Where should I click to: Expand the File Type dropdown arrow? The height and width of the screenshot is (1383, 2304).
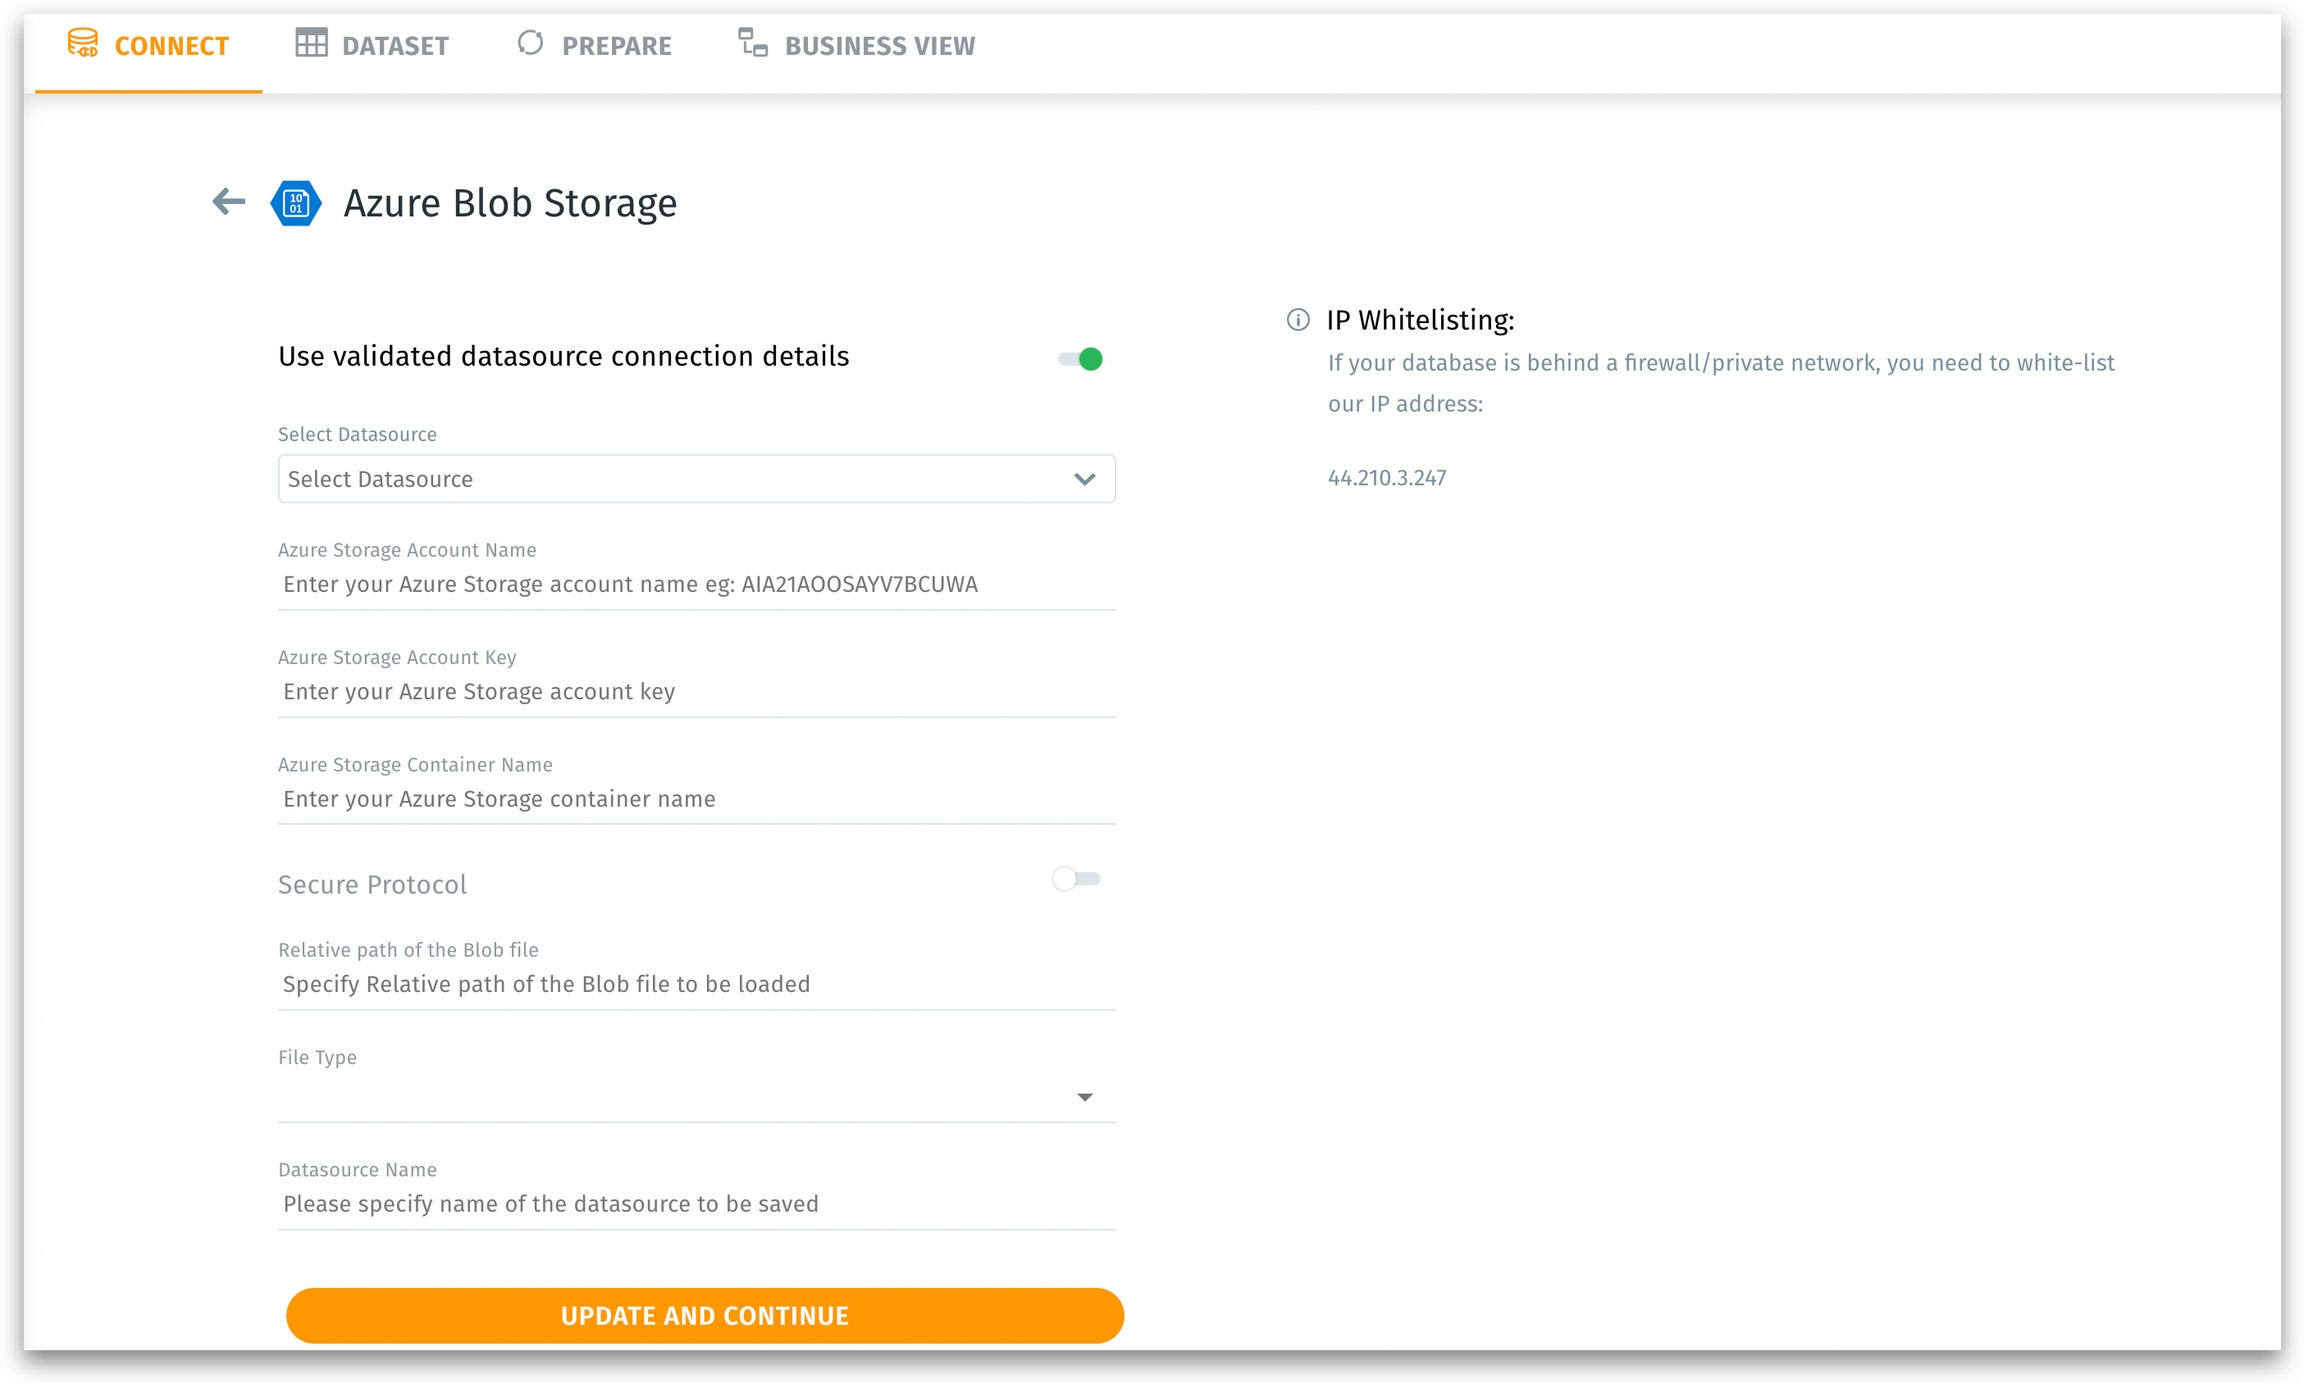pos(1084,1097)
